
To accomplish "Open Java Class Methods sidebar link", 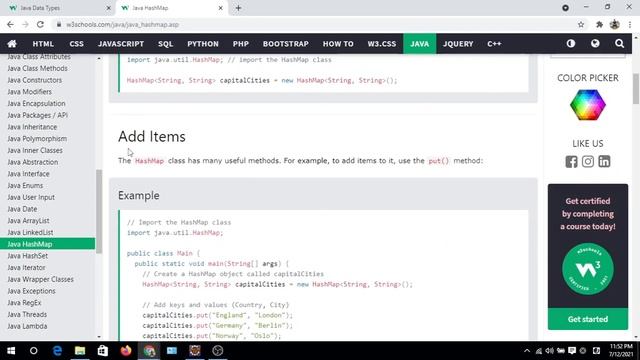I will tap(38, 68).
